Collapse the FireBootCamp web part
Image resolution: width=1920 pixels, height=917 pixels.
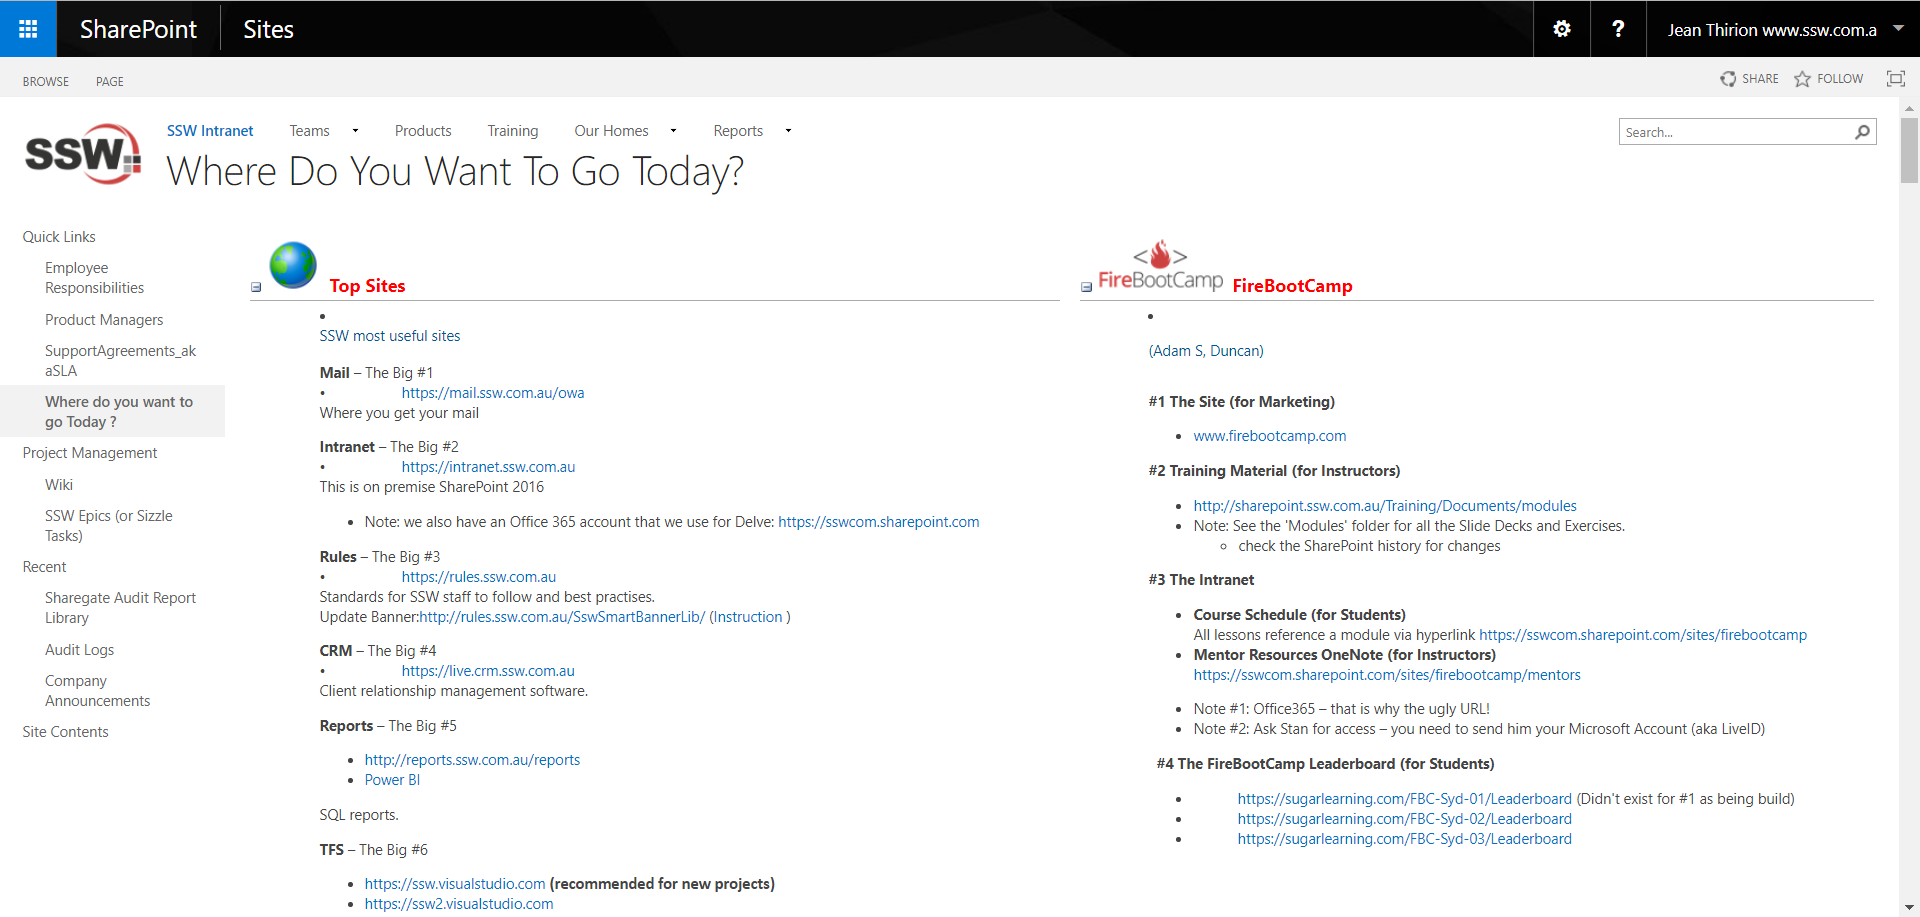[1086, 287]
